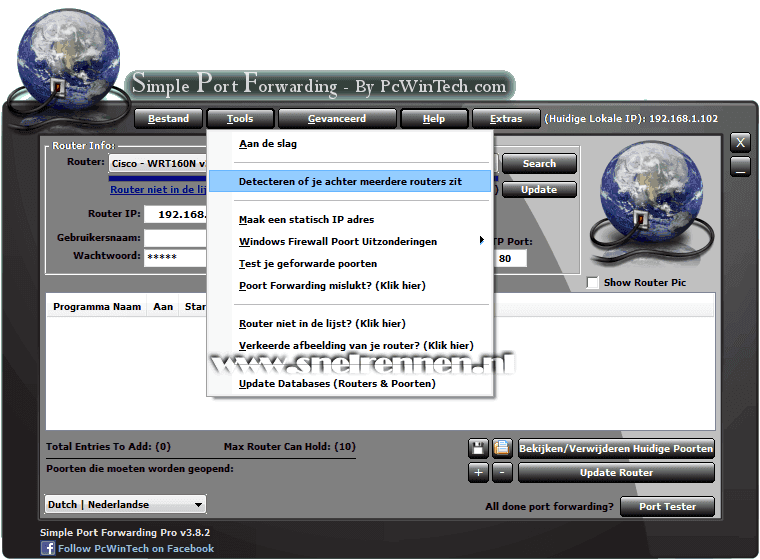Open the Gevanceerd menu

337,118
